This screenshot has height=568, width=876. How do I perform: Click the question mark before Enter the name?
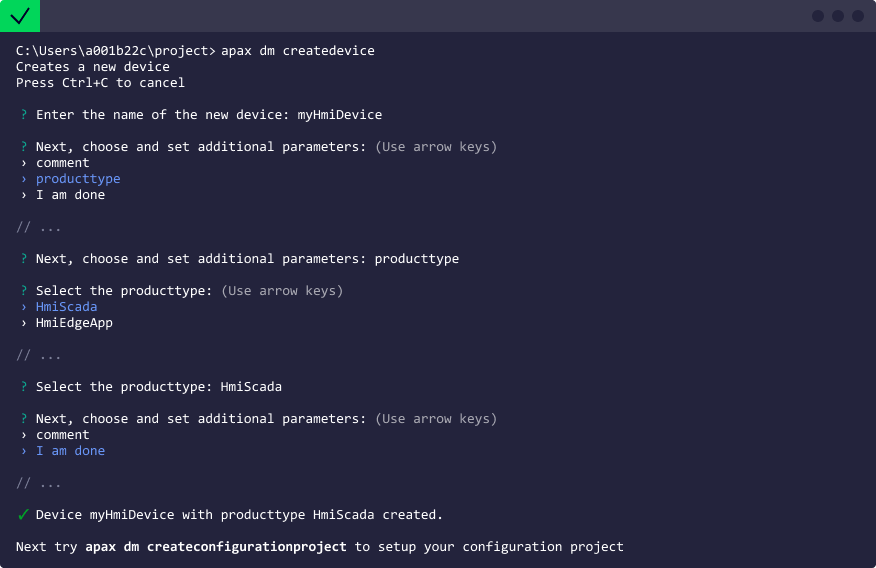tap(23, 115)
